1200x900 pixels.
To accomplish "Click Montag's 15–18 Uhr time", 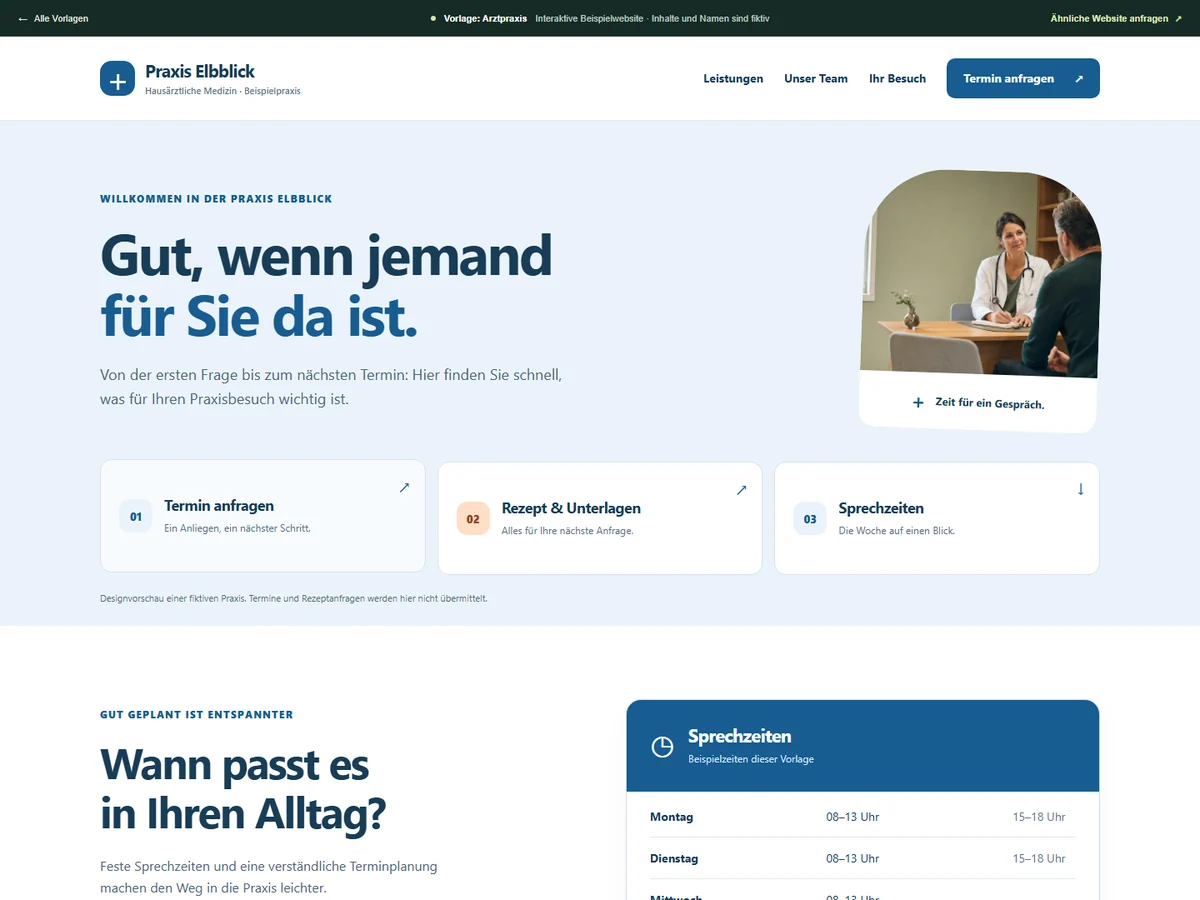I will click(x=1039, y=817).
